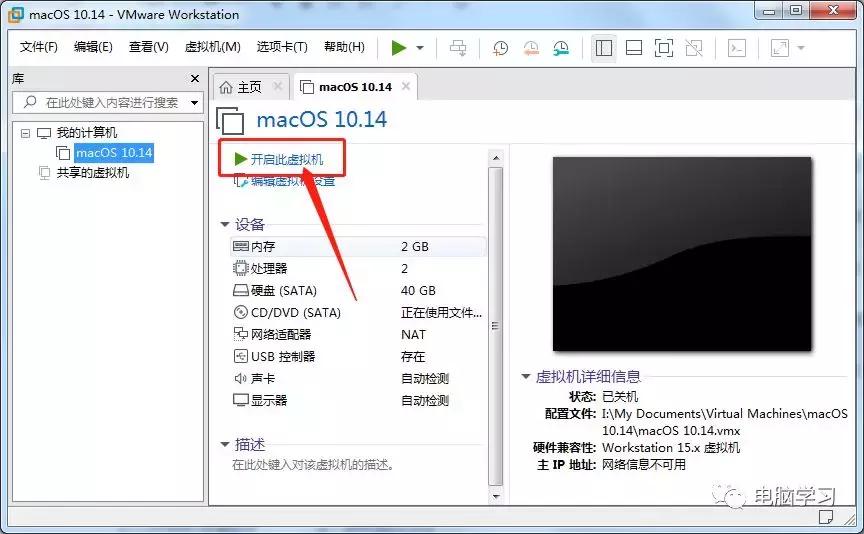Click the device panel scroll up arrow
This screenshot has height=534, width=864.
[496, 158]
